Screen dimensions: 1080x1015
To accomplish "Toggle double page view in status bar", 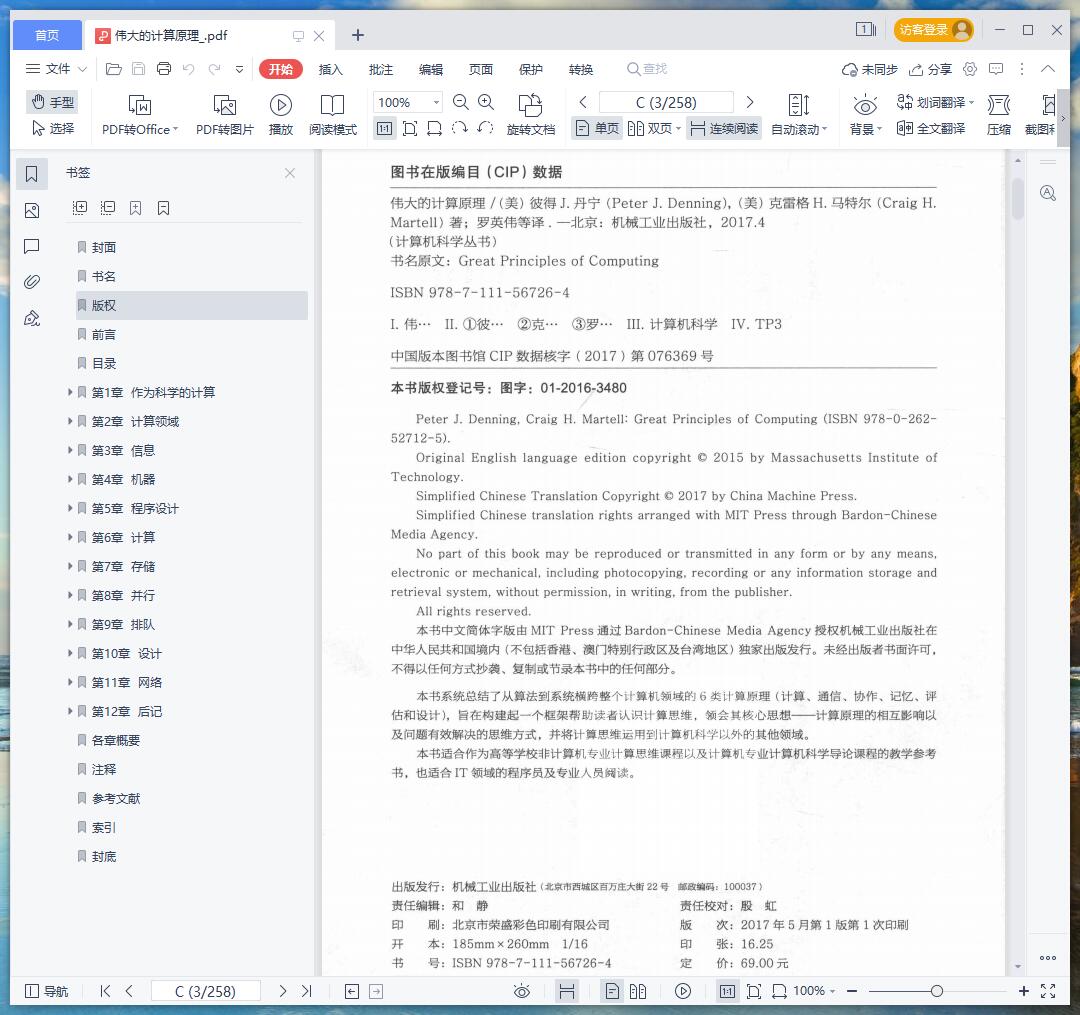I will pos(638,991).
